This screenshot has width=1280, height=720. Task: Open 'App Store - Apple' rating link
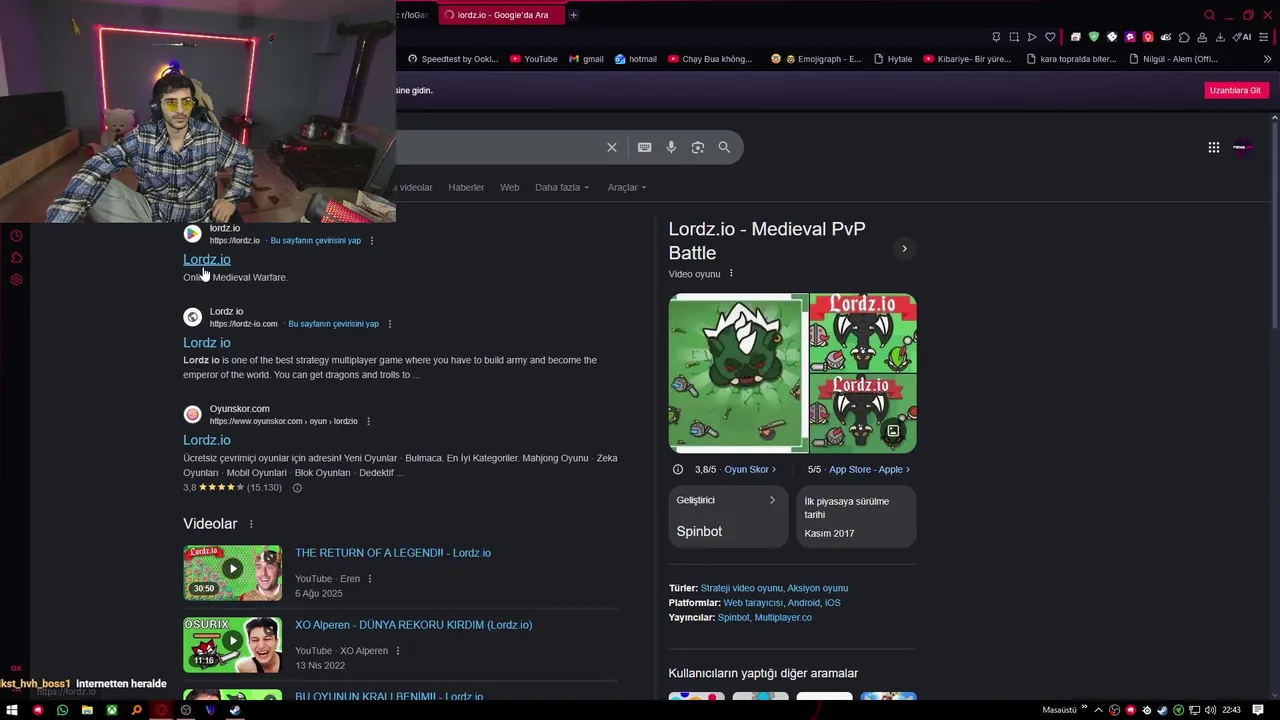(869, 470)
